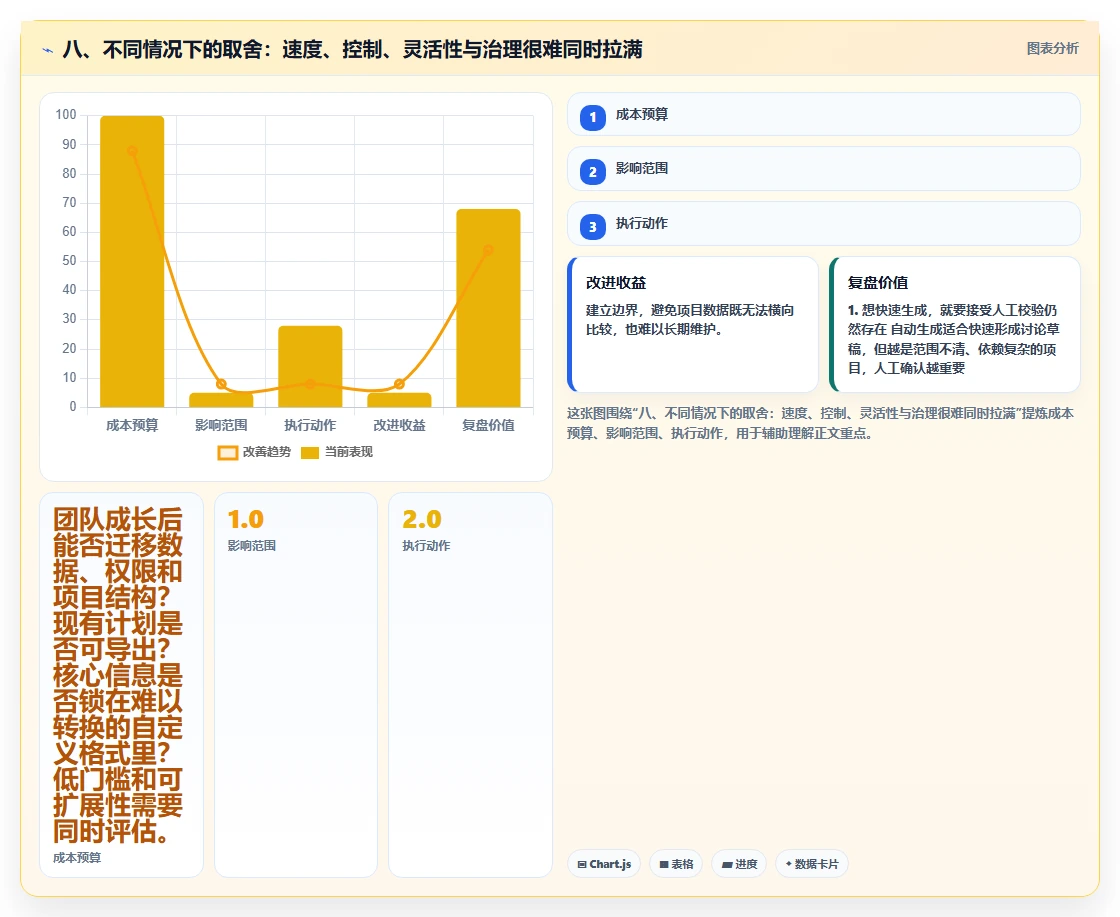Toggle the 当前表现 legend entry
The image size is (1120, 917).
(x=336, y=452)
